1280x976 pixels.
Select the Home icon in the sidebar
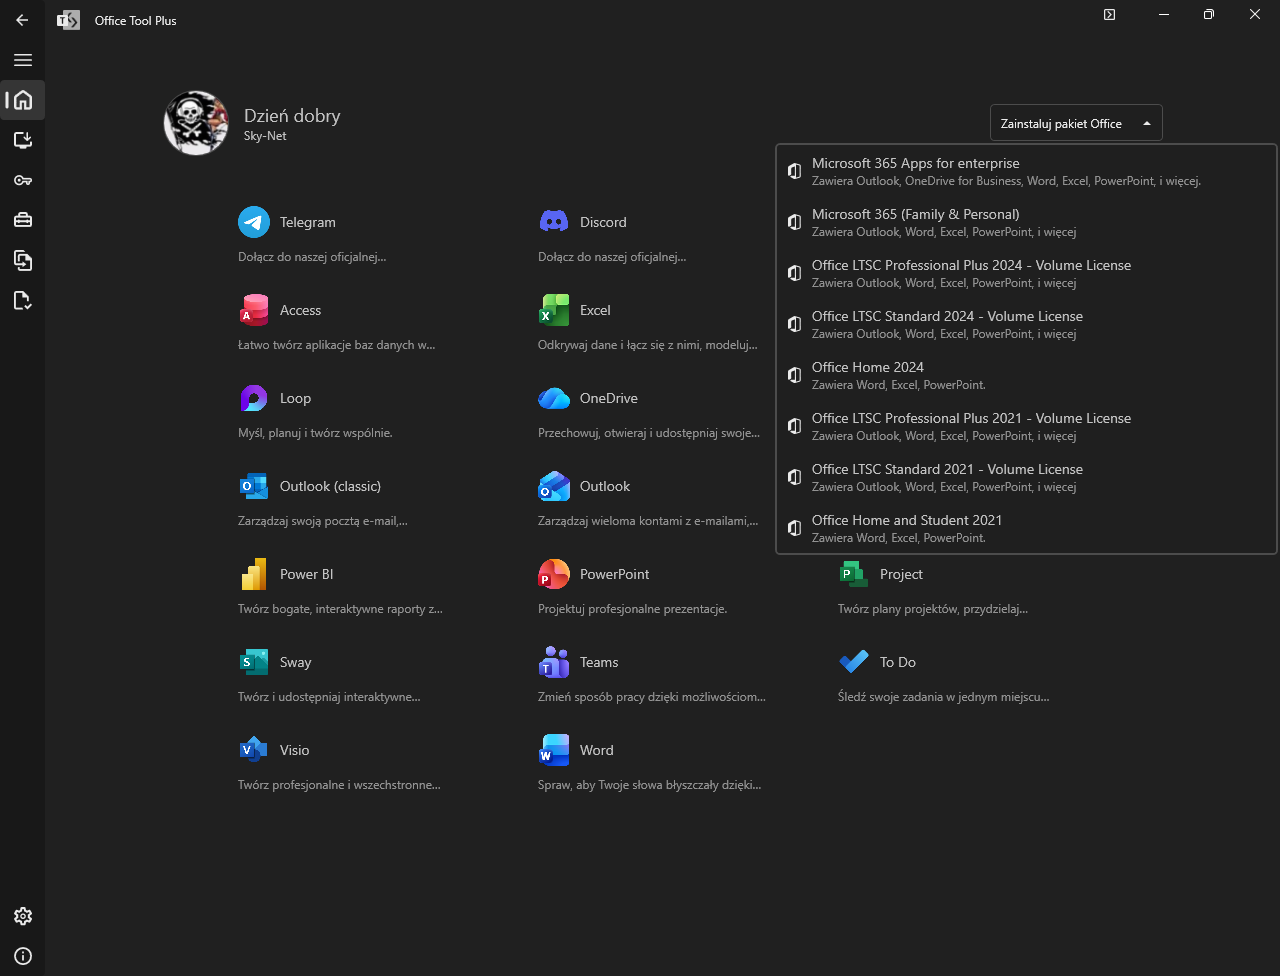(x=23, y=100)
